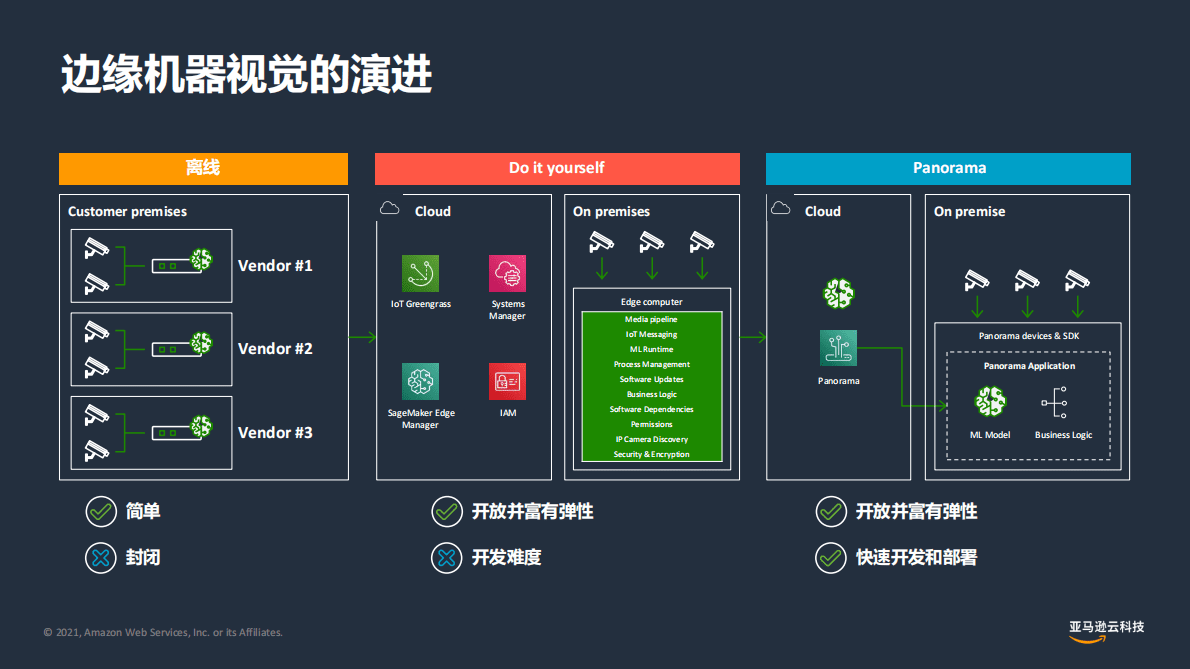The width and height of the screenshot is (1190, 669).
Task: Switch to the Do it yourself tab
Action: (x=556, y=168)
